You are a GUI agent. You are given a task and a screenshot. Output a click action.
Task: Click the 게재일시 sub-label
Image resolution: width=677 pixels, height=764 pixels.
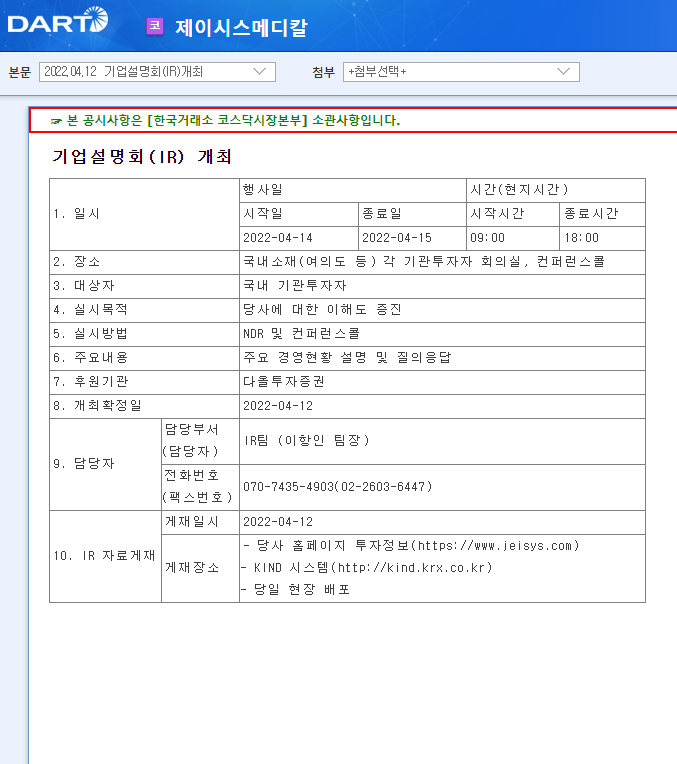200,522
